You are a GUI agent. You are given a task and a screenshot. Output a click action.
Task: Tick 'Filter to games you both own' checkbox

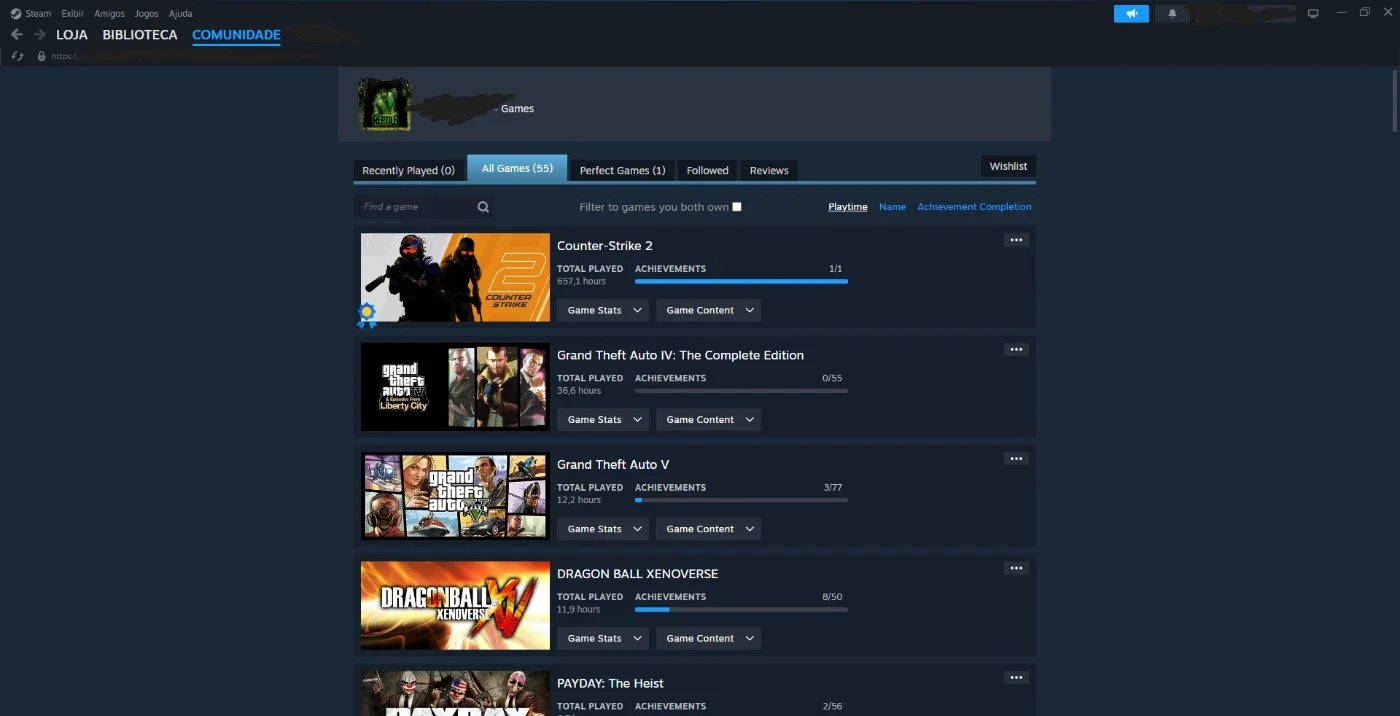pyautogui.click(x=737, y=207)
